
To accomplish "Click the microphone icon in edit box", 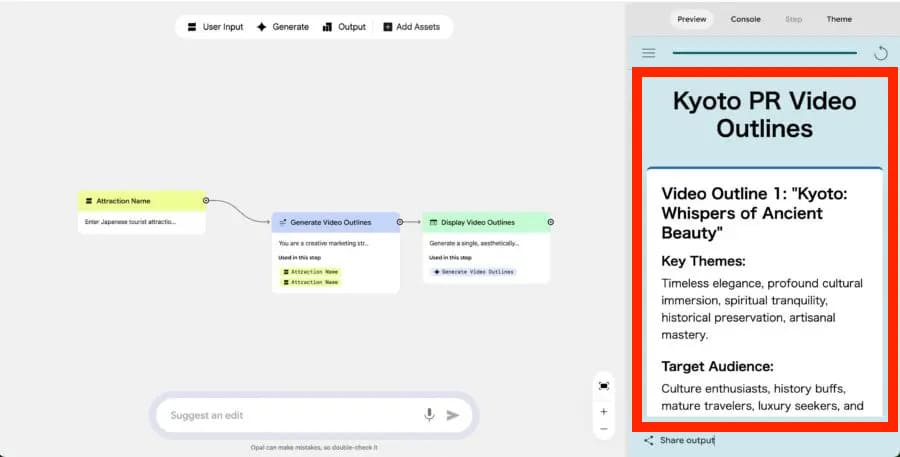I will point(429,415).
